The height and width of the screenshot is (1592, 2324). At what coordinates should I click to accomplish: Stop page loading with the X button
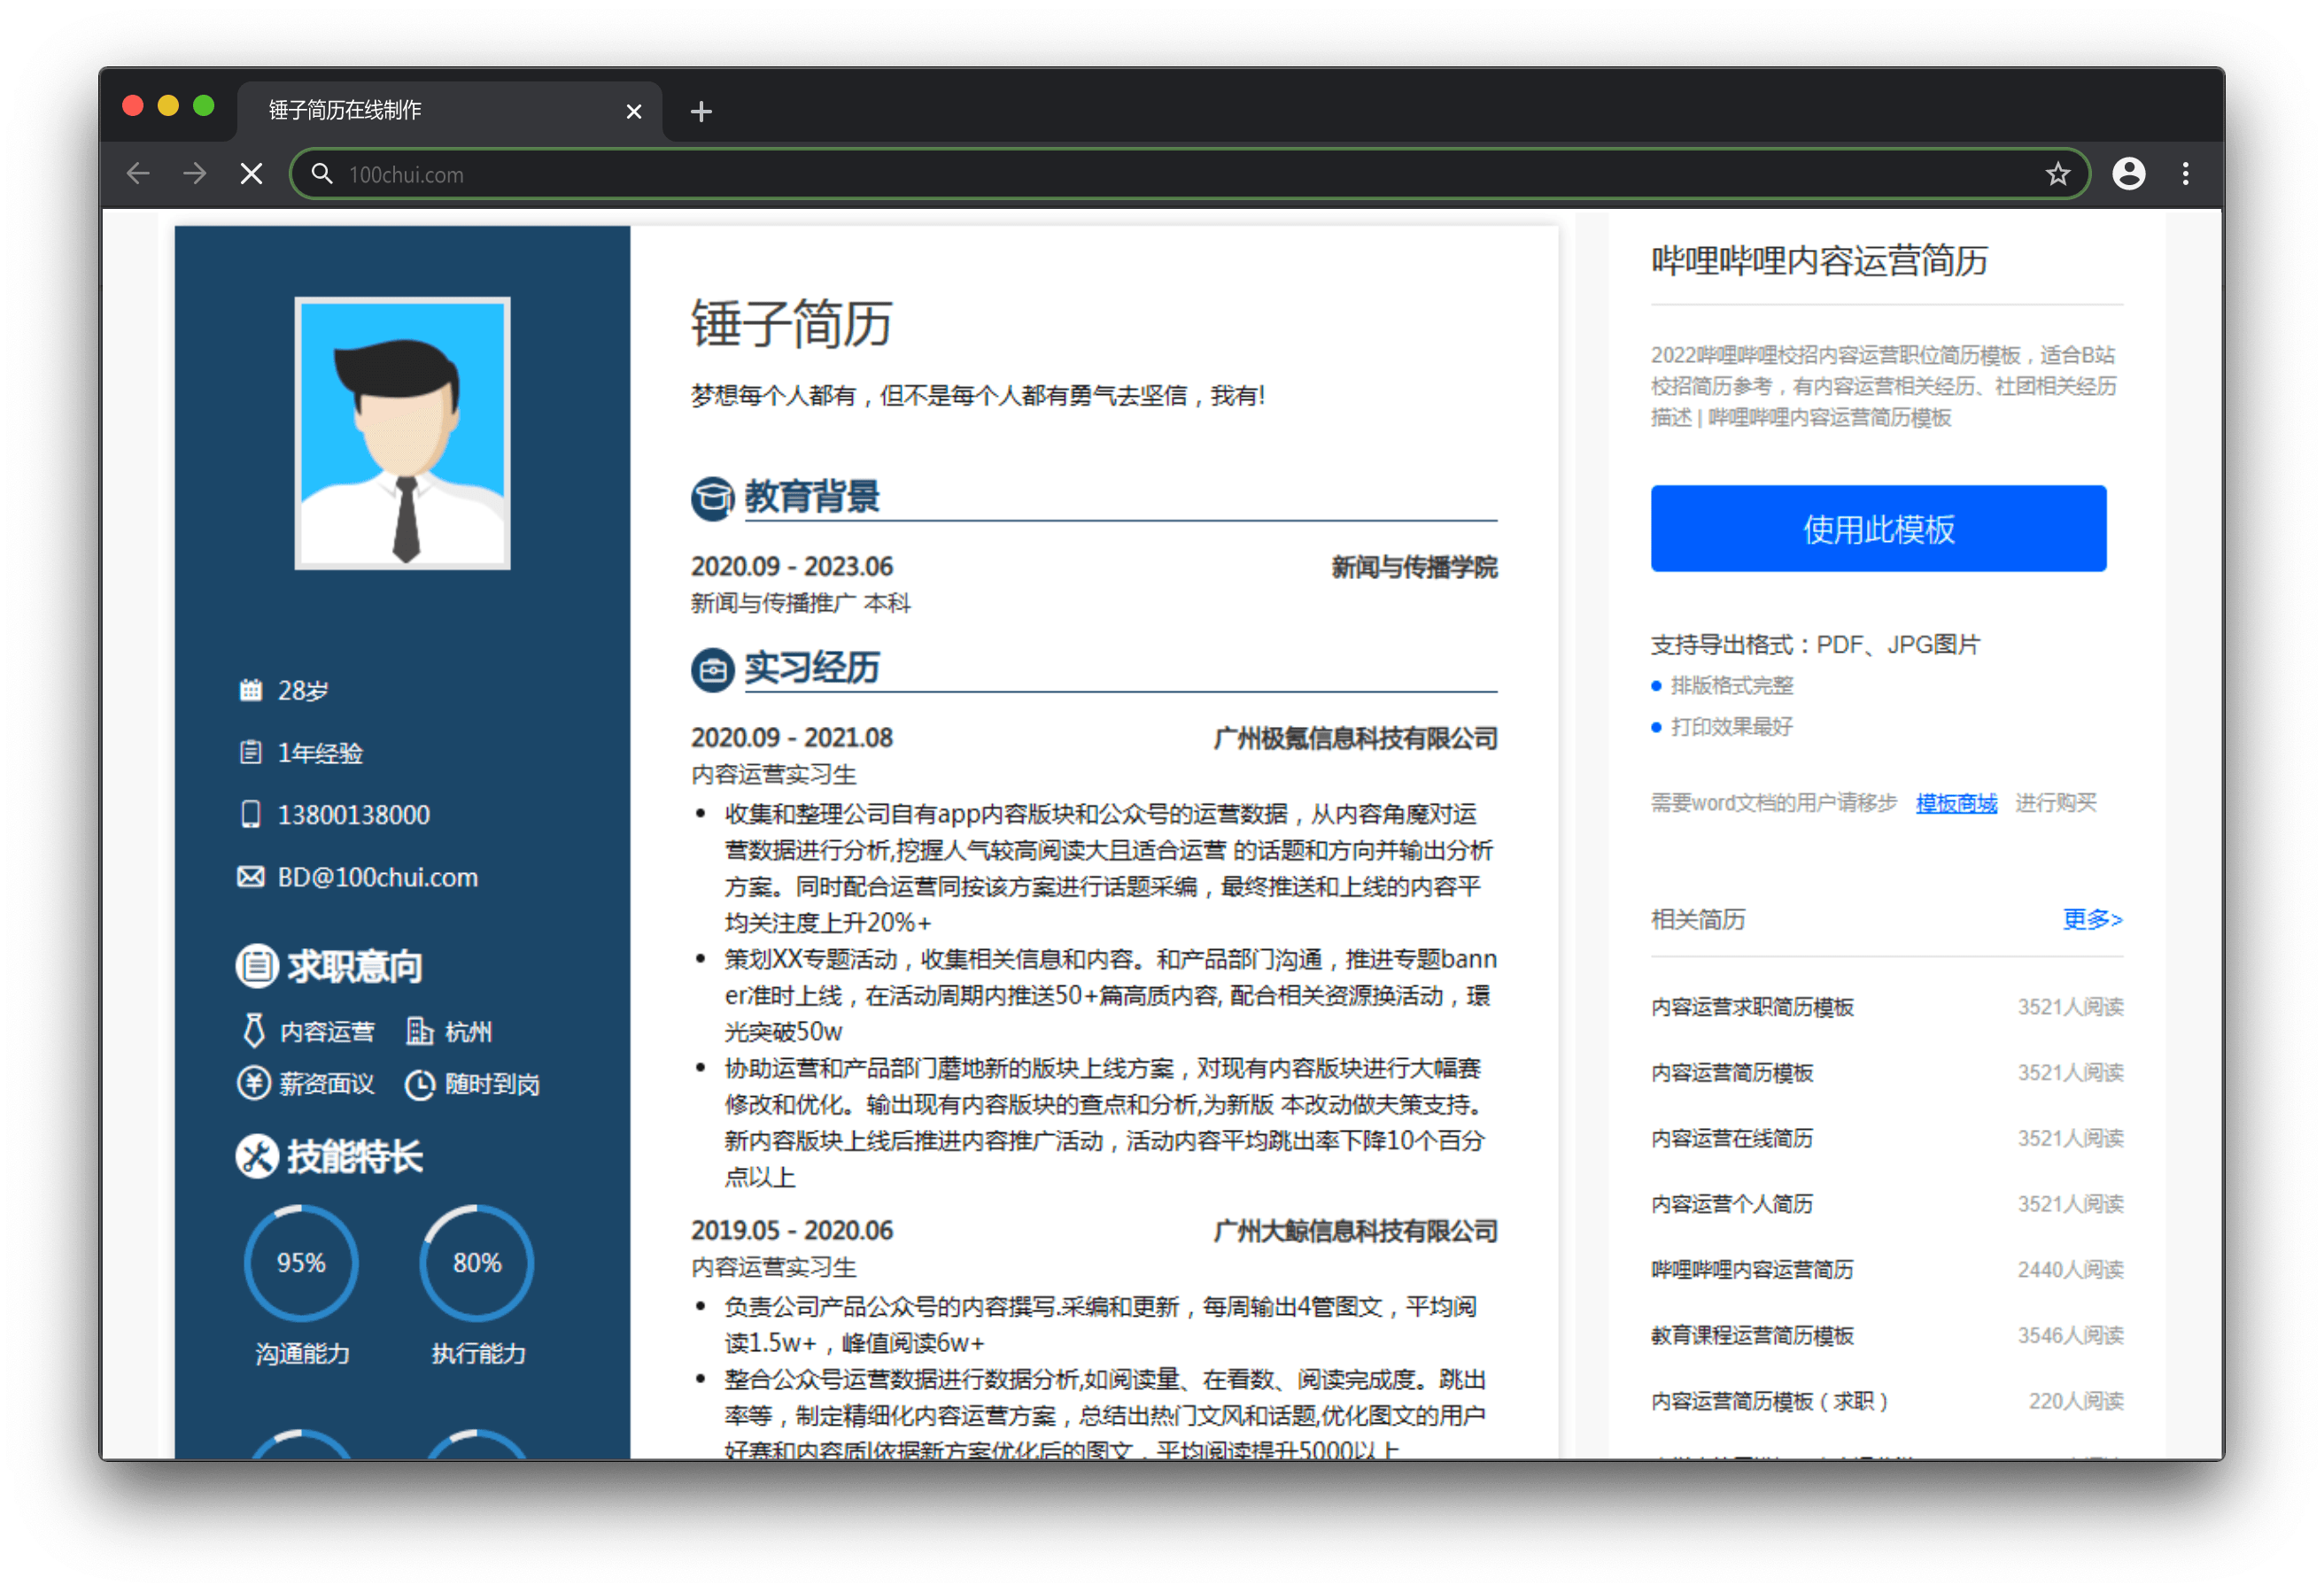point(252,174)
